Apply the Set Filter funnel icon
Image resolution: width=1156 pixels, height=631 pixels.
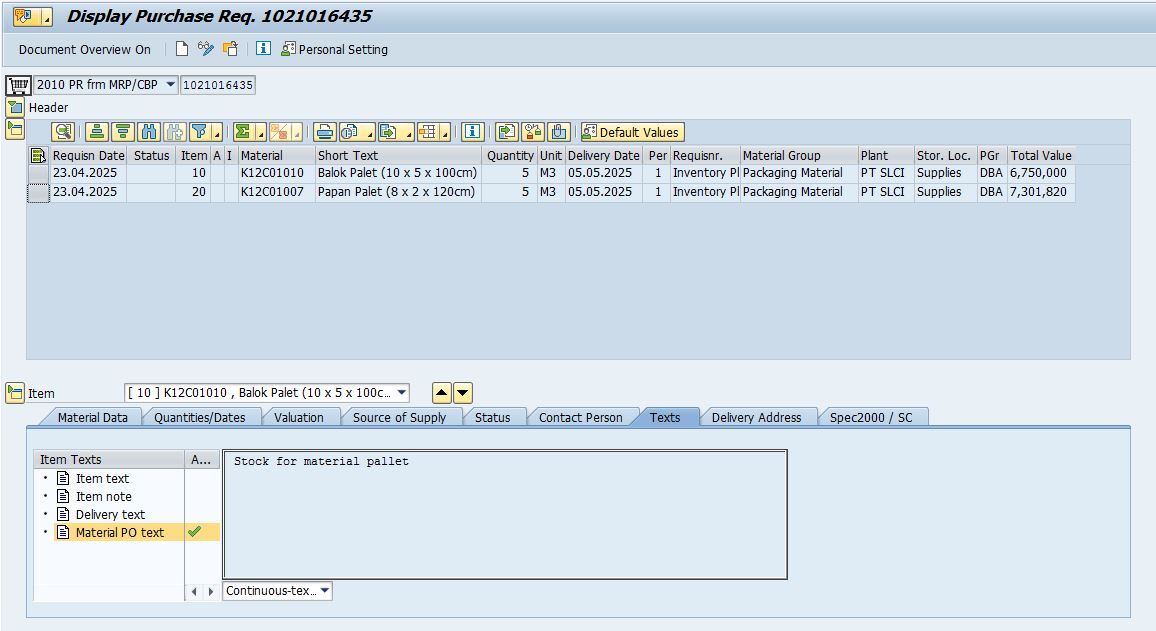click(199, 132)
